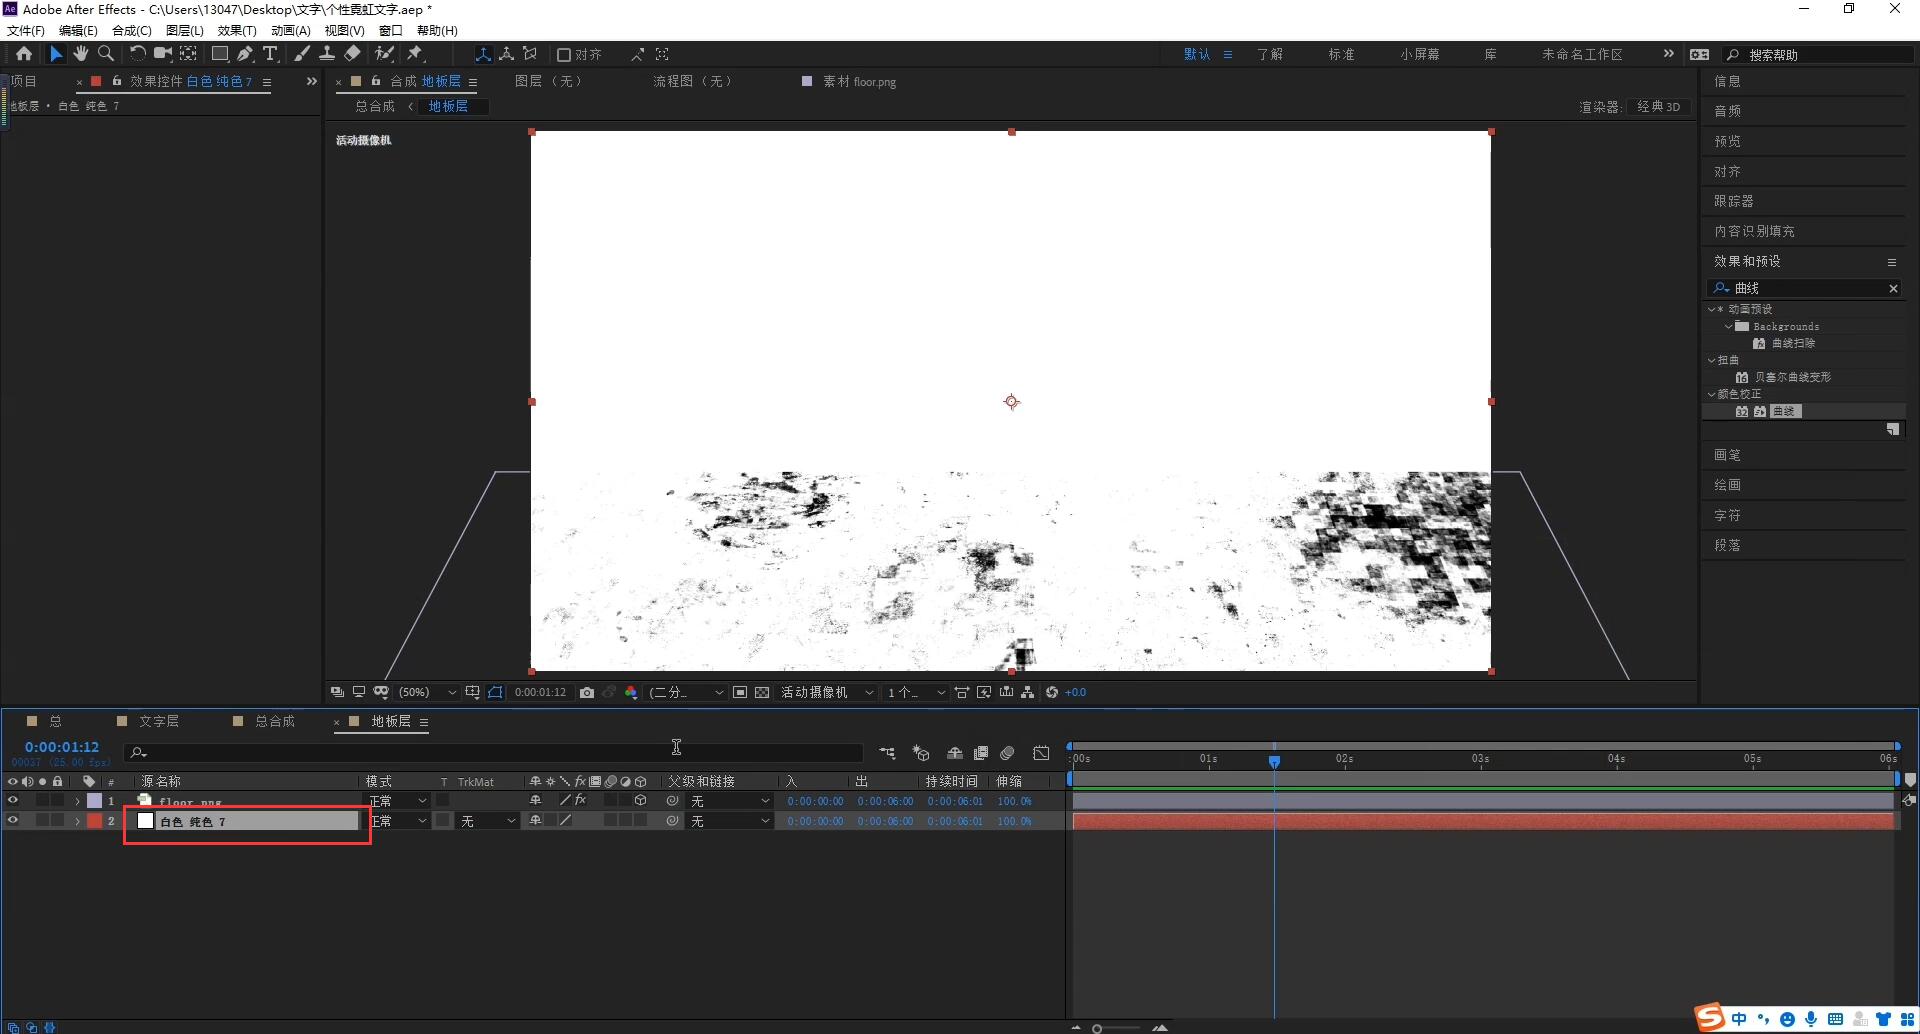Click the local axis mode icon
Screen dimensions: 1920x1034
pyautogui.click(x=483, y=54)
